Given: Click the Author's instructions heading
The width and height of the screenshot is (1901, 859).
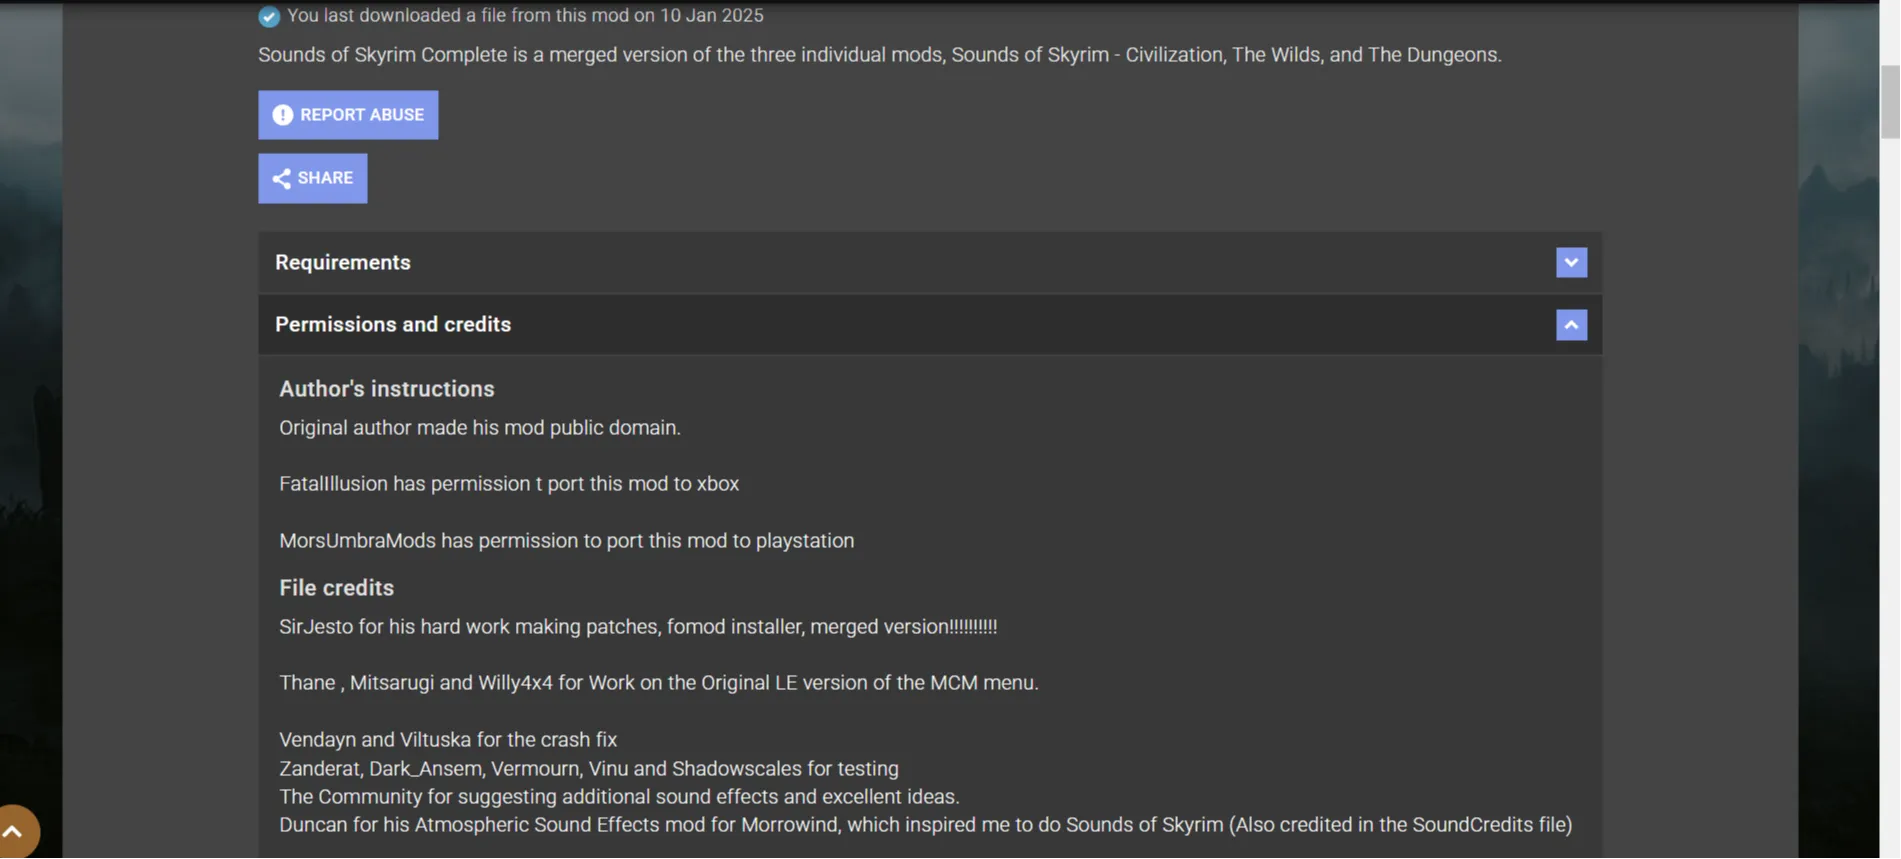Looking at the screenshot, I should 387,389.
